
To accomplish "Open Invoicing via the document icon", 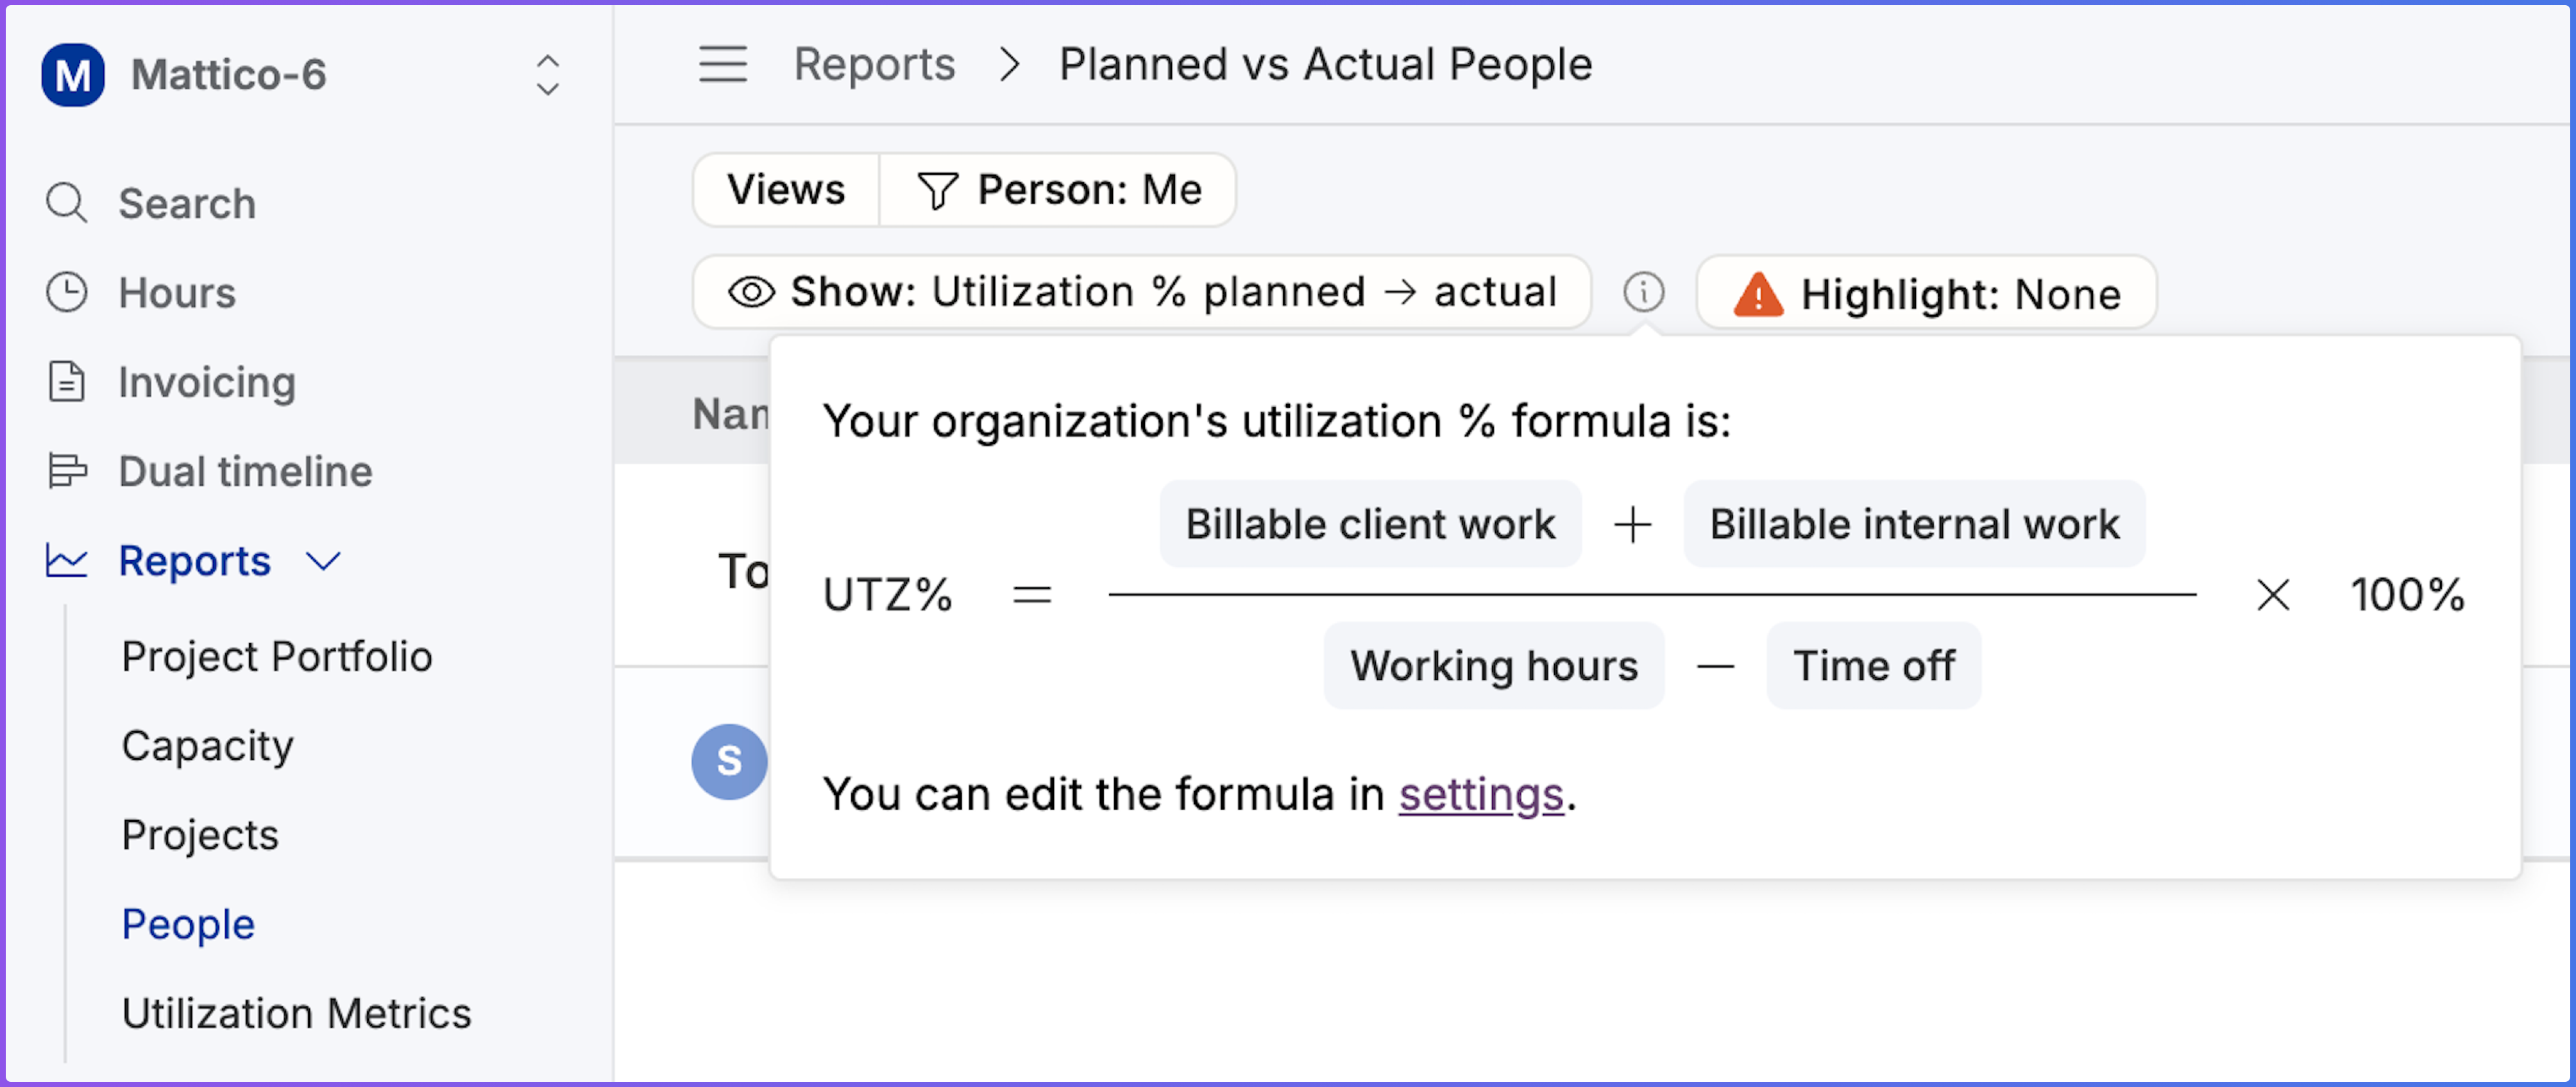I will point(67,382).
